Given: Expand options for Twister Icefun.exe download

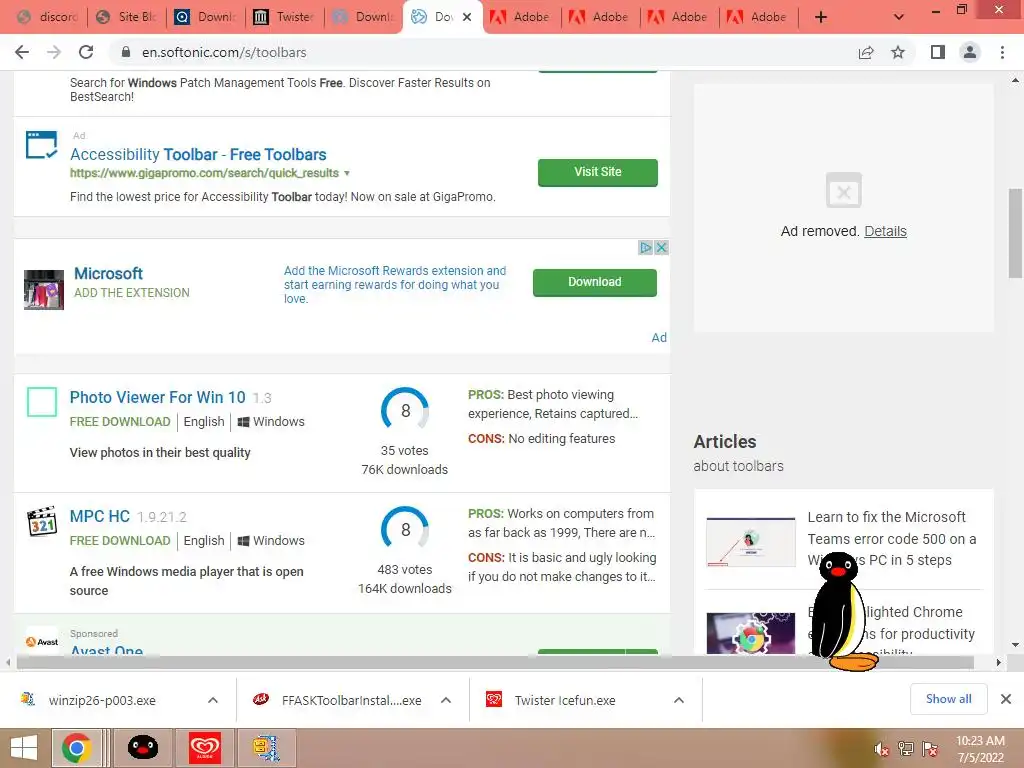Looking at the screenshot, I should (x=679, y=700).
